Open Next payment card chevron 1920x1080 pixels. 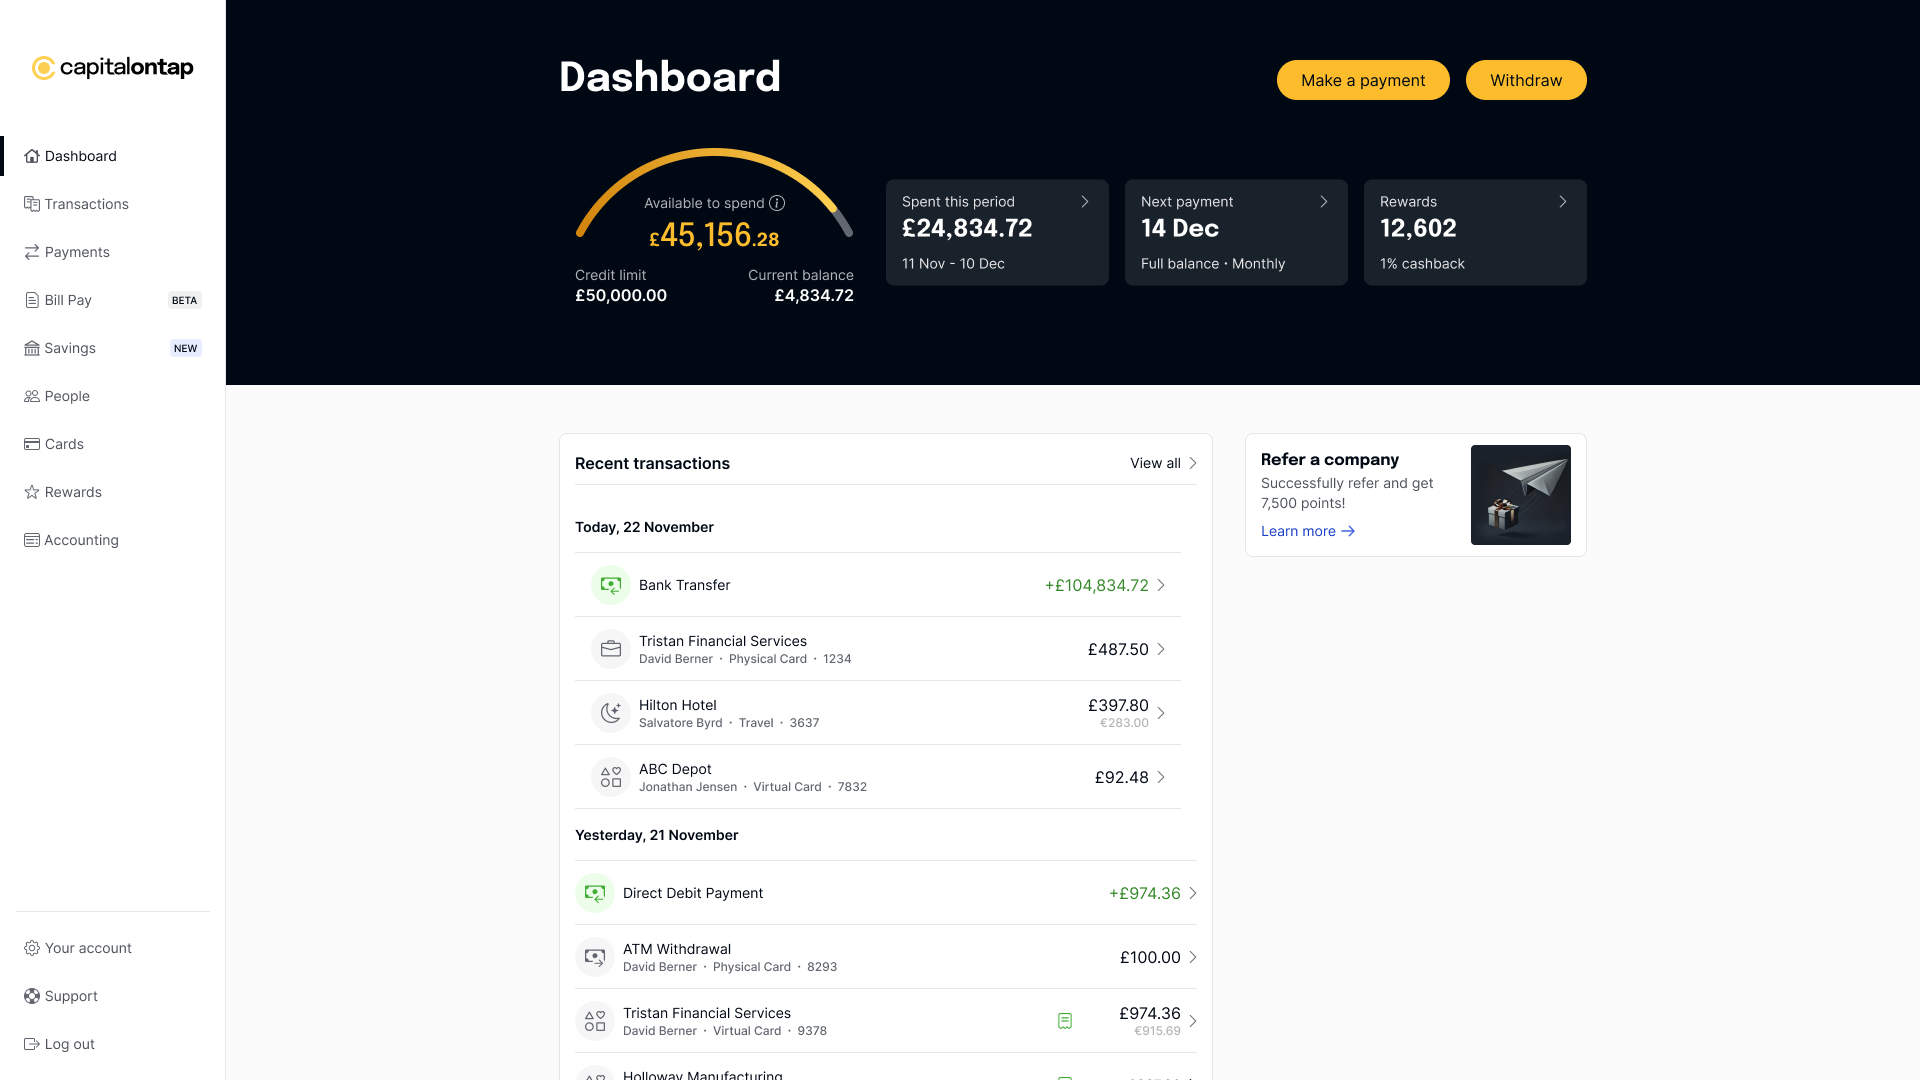(x=1324, y=202)
